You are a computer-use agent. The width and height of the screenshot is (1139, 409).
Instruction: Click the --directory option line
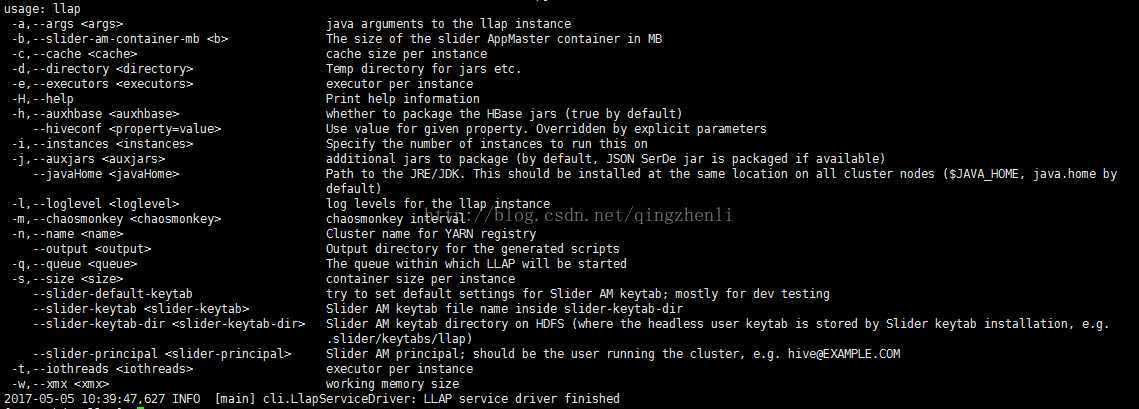point(102,69)
